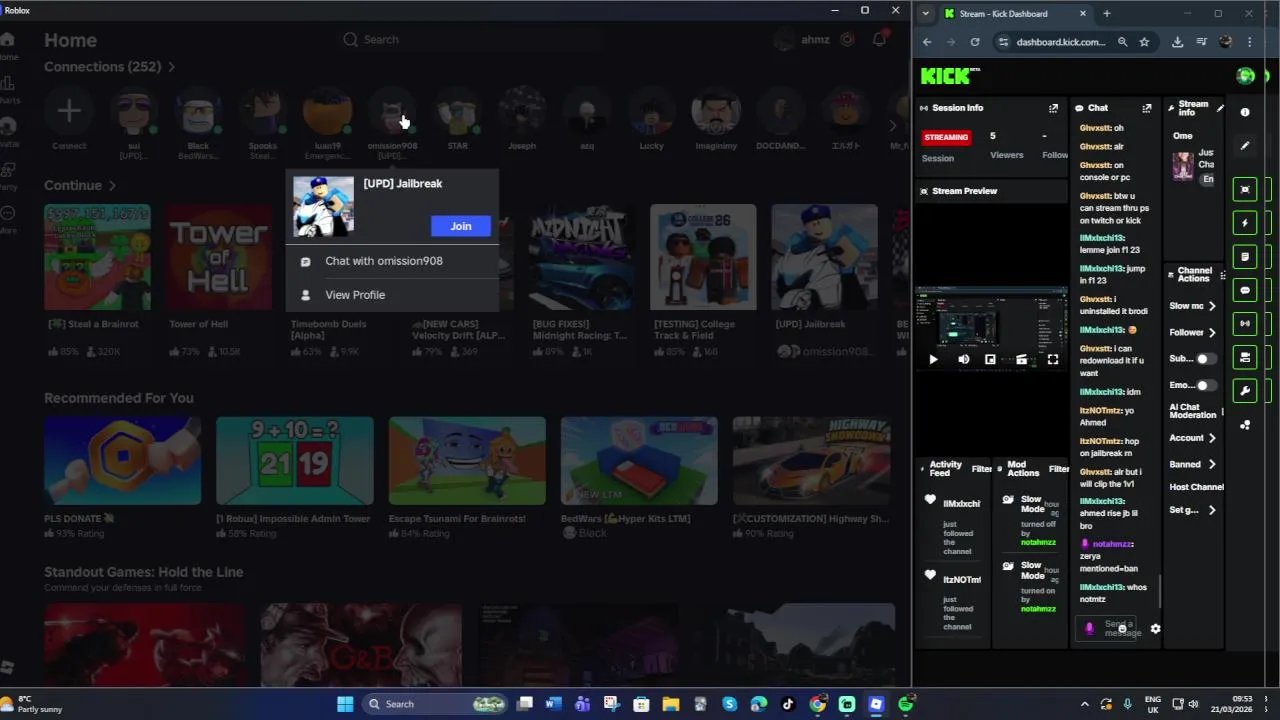
Task: Play the stream preview
Action: coord(934,360)
